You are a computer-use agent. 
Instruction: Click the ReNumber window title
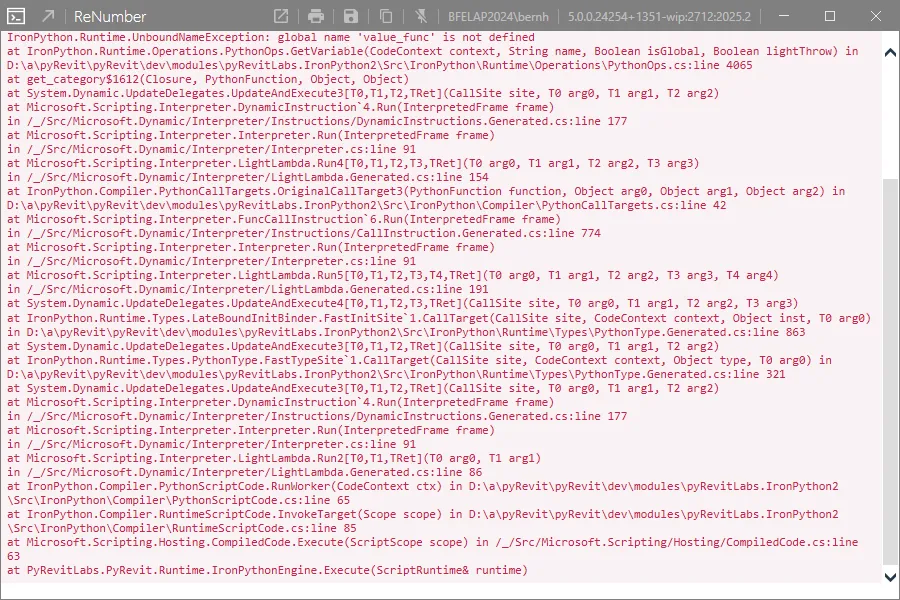coord(110,17)
